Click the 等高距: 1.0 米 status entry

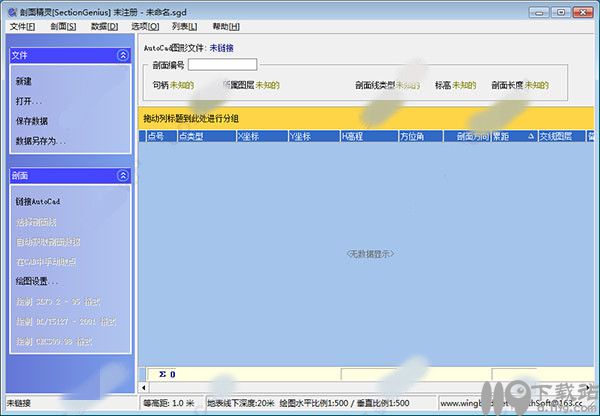pyautogui.click(x=169, y=403)
